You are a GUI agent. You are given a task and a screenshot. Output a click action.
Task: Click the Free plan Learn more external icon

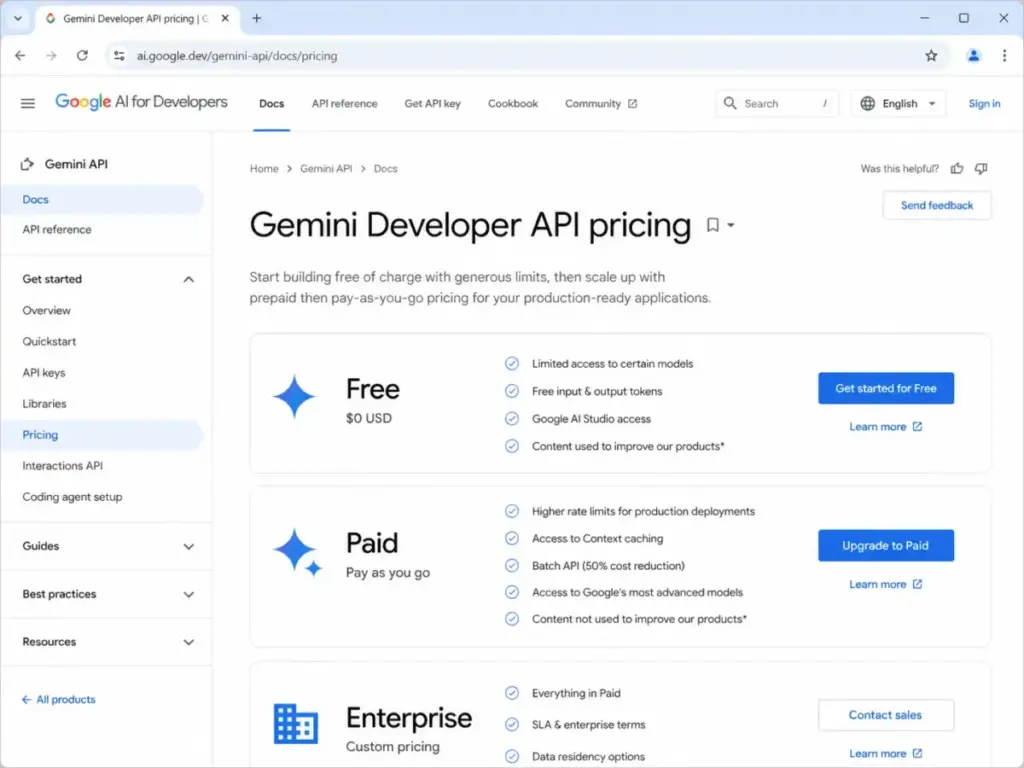pos(917,426)
